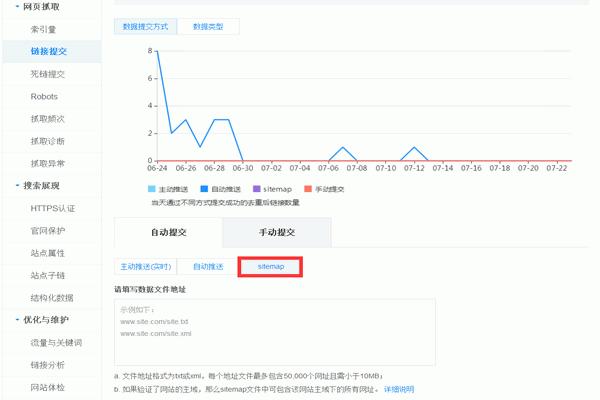
Task: Click the chart peak near 07-07
Action: pos(343,147)
